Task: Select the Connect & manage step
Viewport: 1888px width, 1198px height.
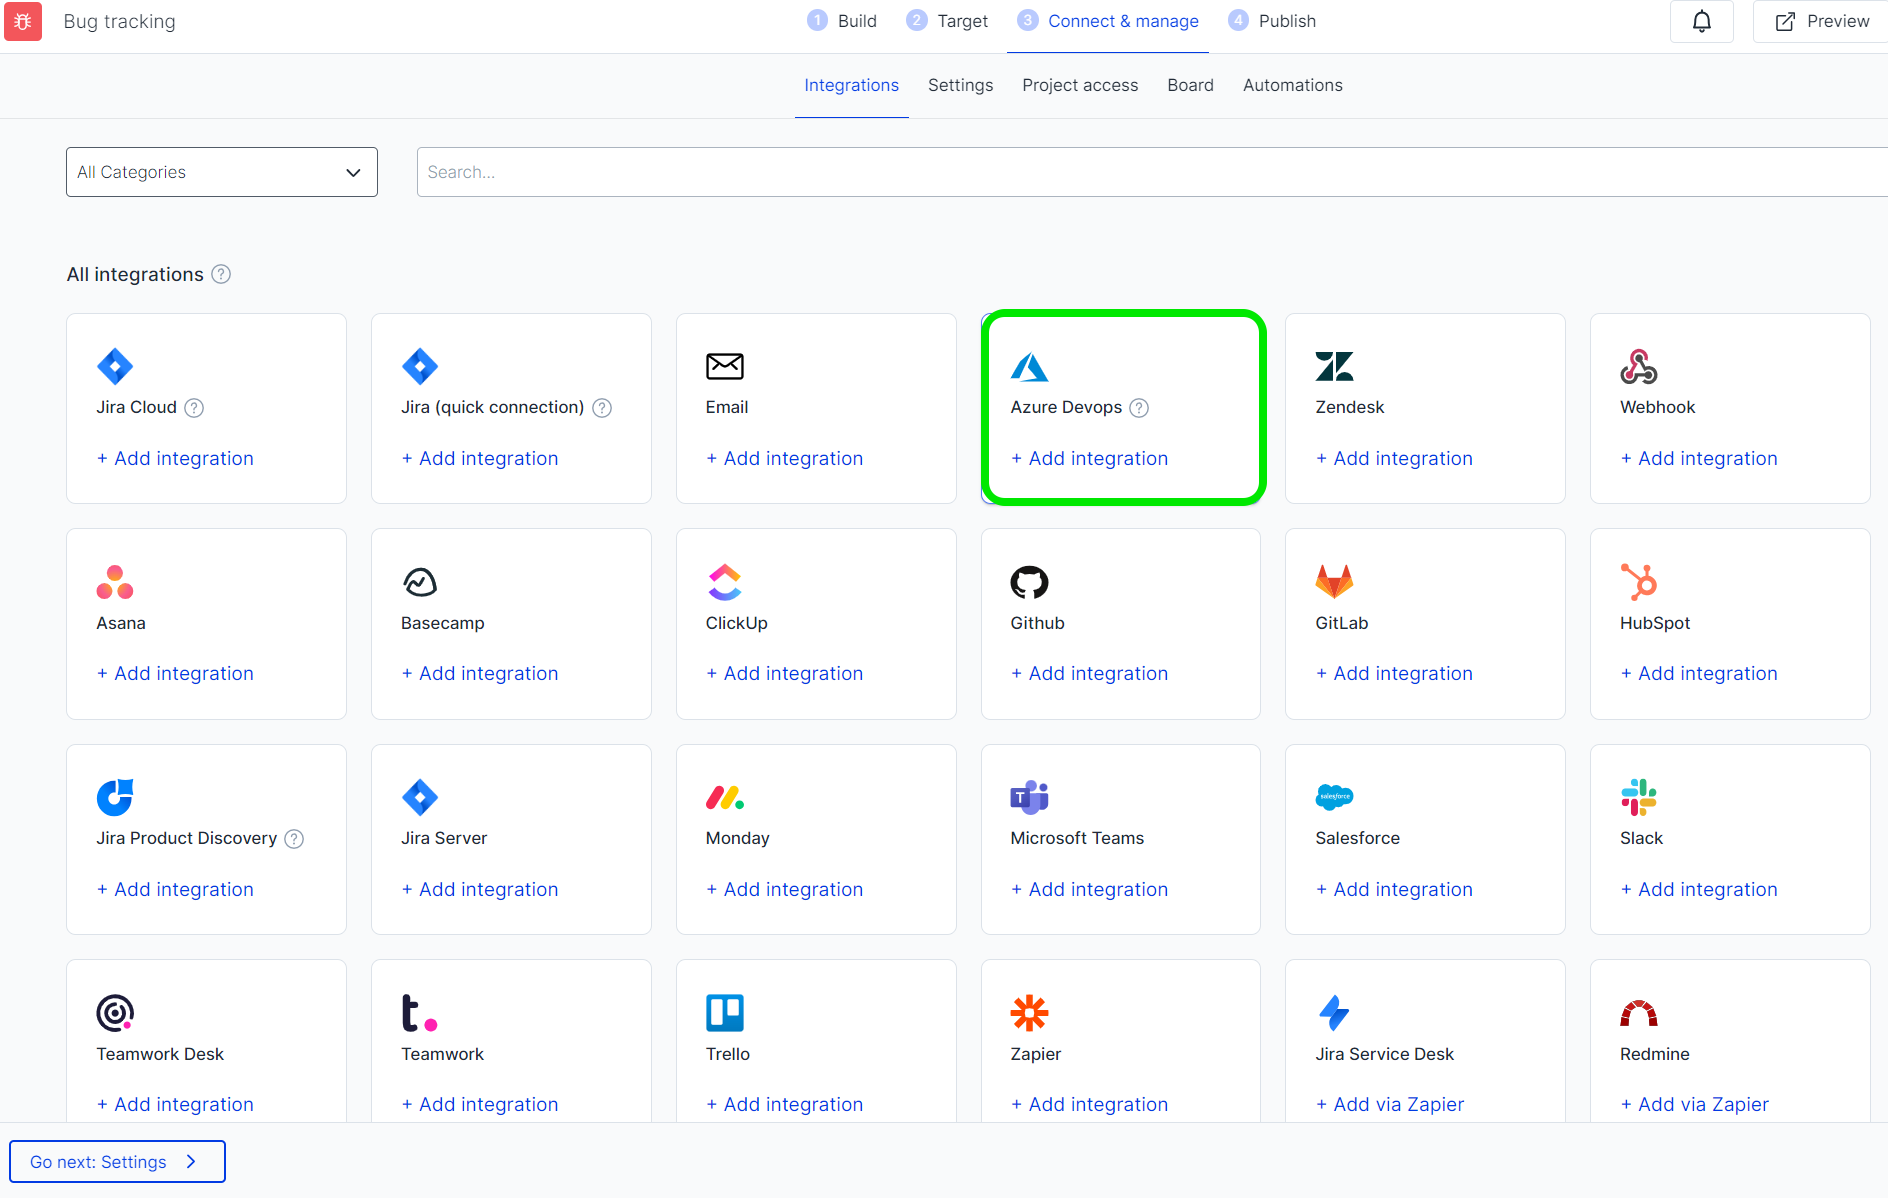Action: pos(1108,21)
